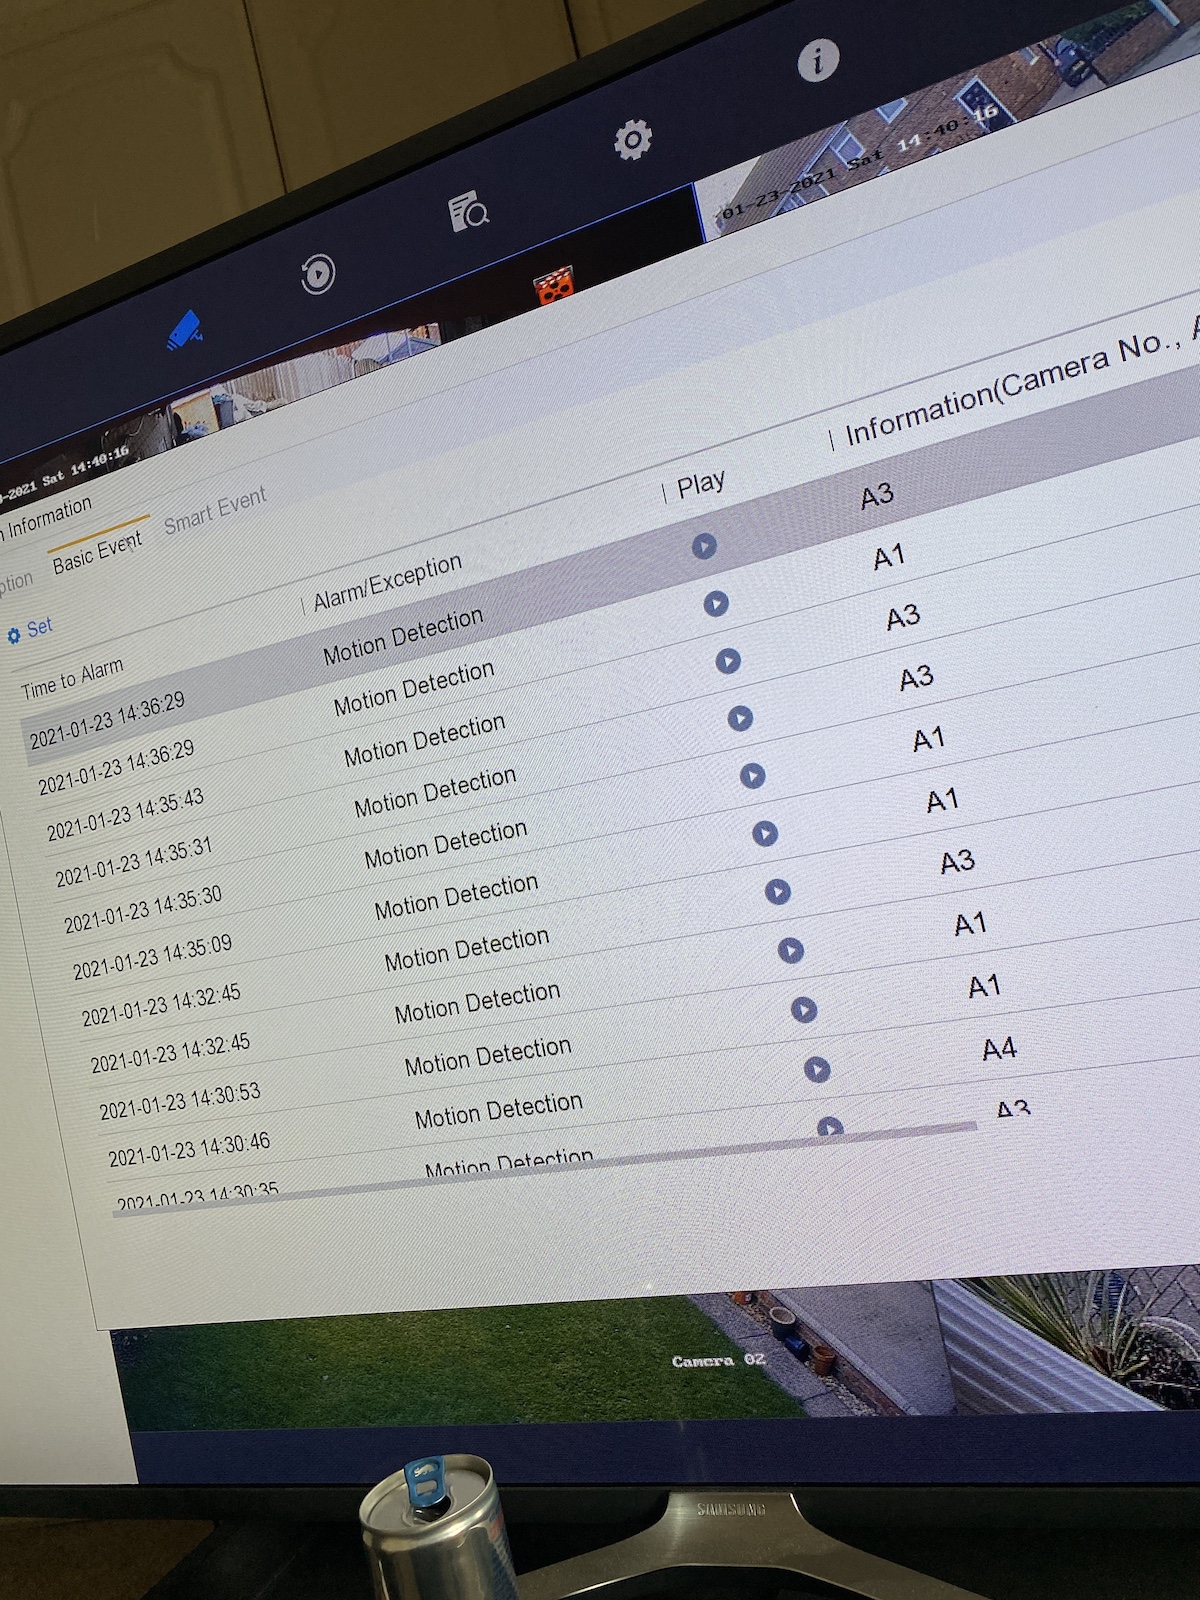Open the settings gear in top bar
This screenshot has width=1200, height=1600.
(x=632, y=140)
